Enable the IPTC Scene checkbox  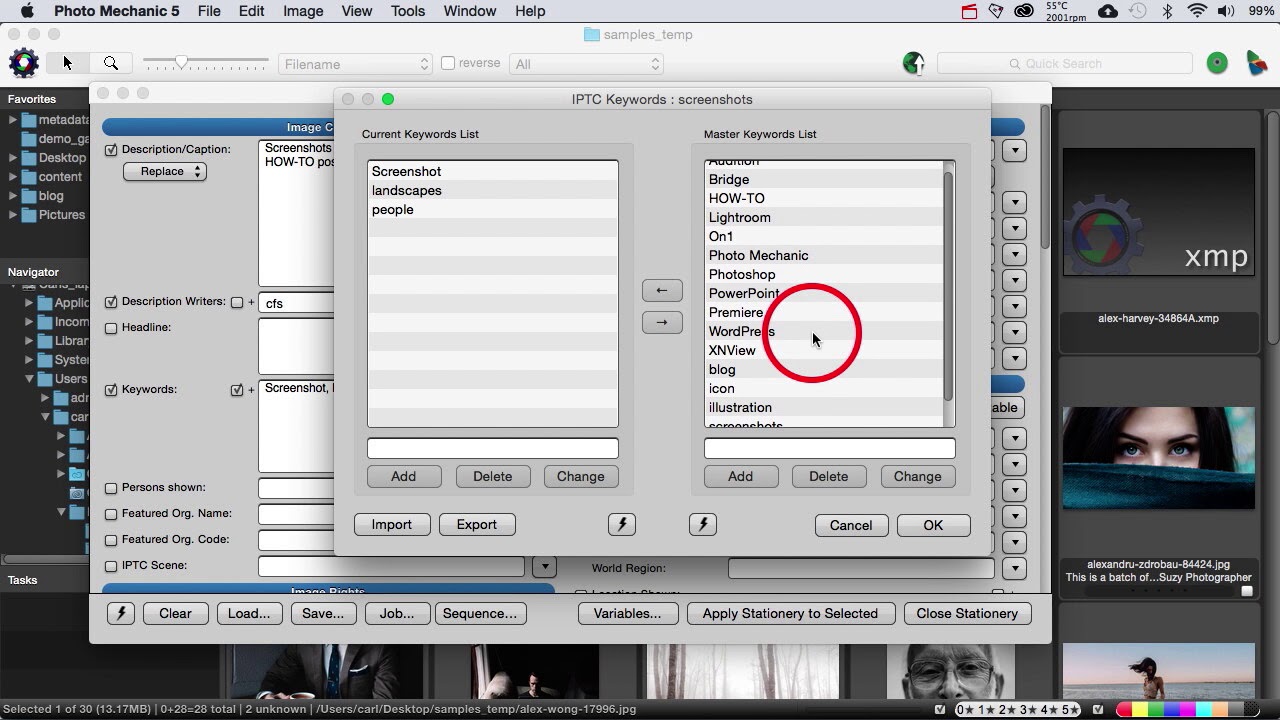[111, 566]
